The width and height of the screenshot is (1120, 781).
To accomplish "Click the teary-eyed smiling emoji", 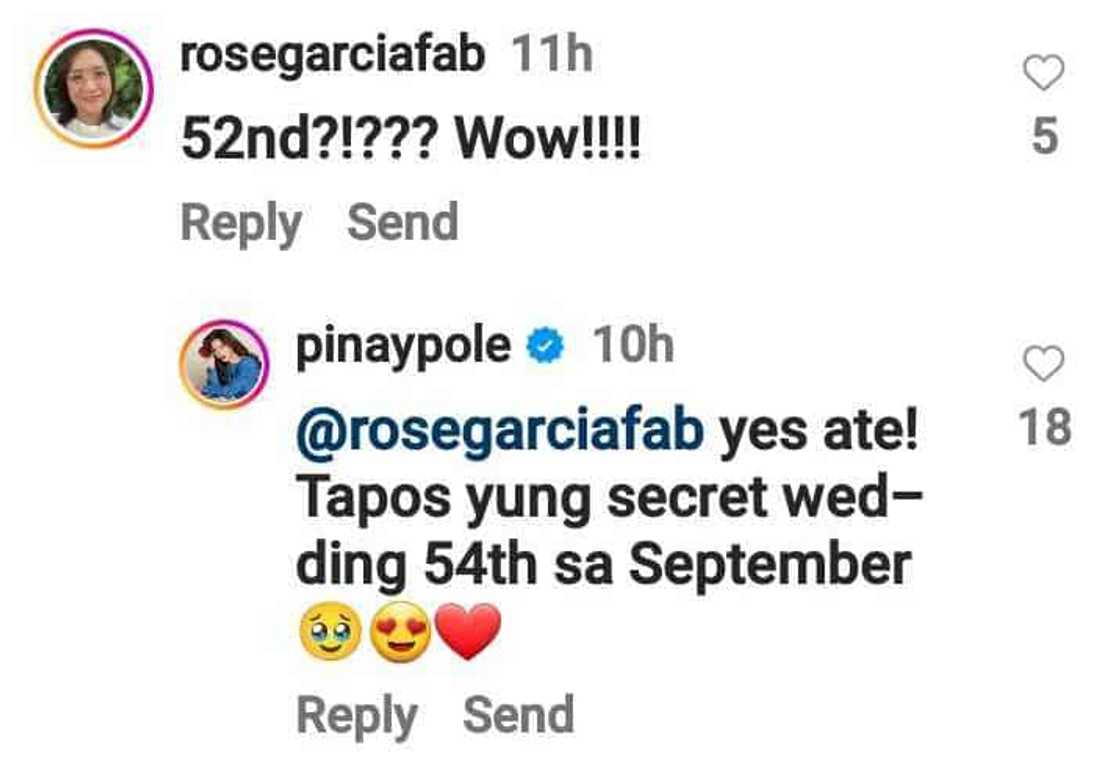I will click(x=329, y=632).
